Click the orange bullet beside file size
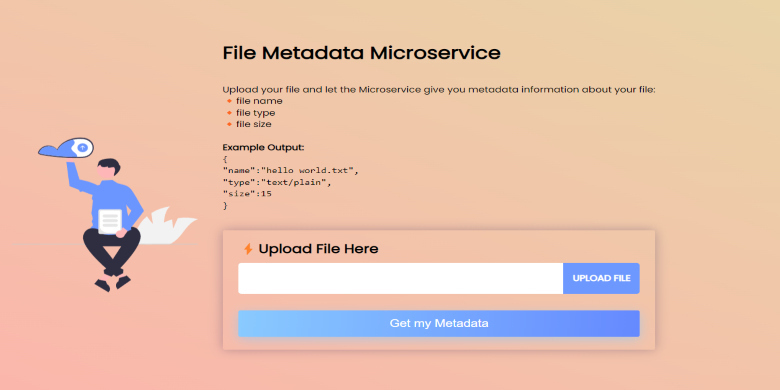The image size is (780, 390). tap(229, 124)
